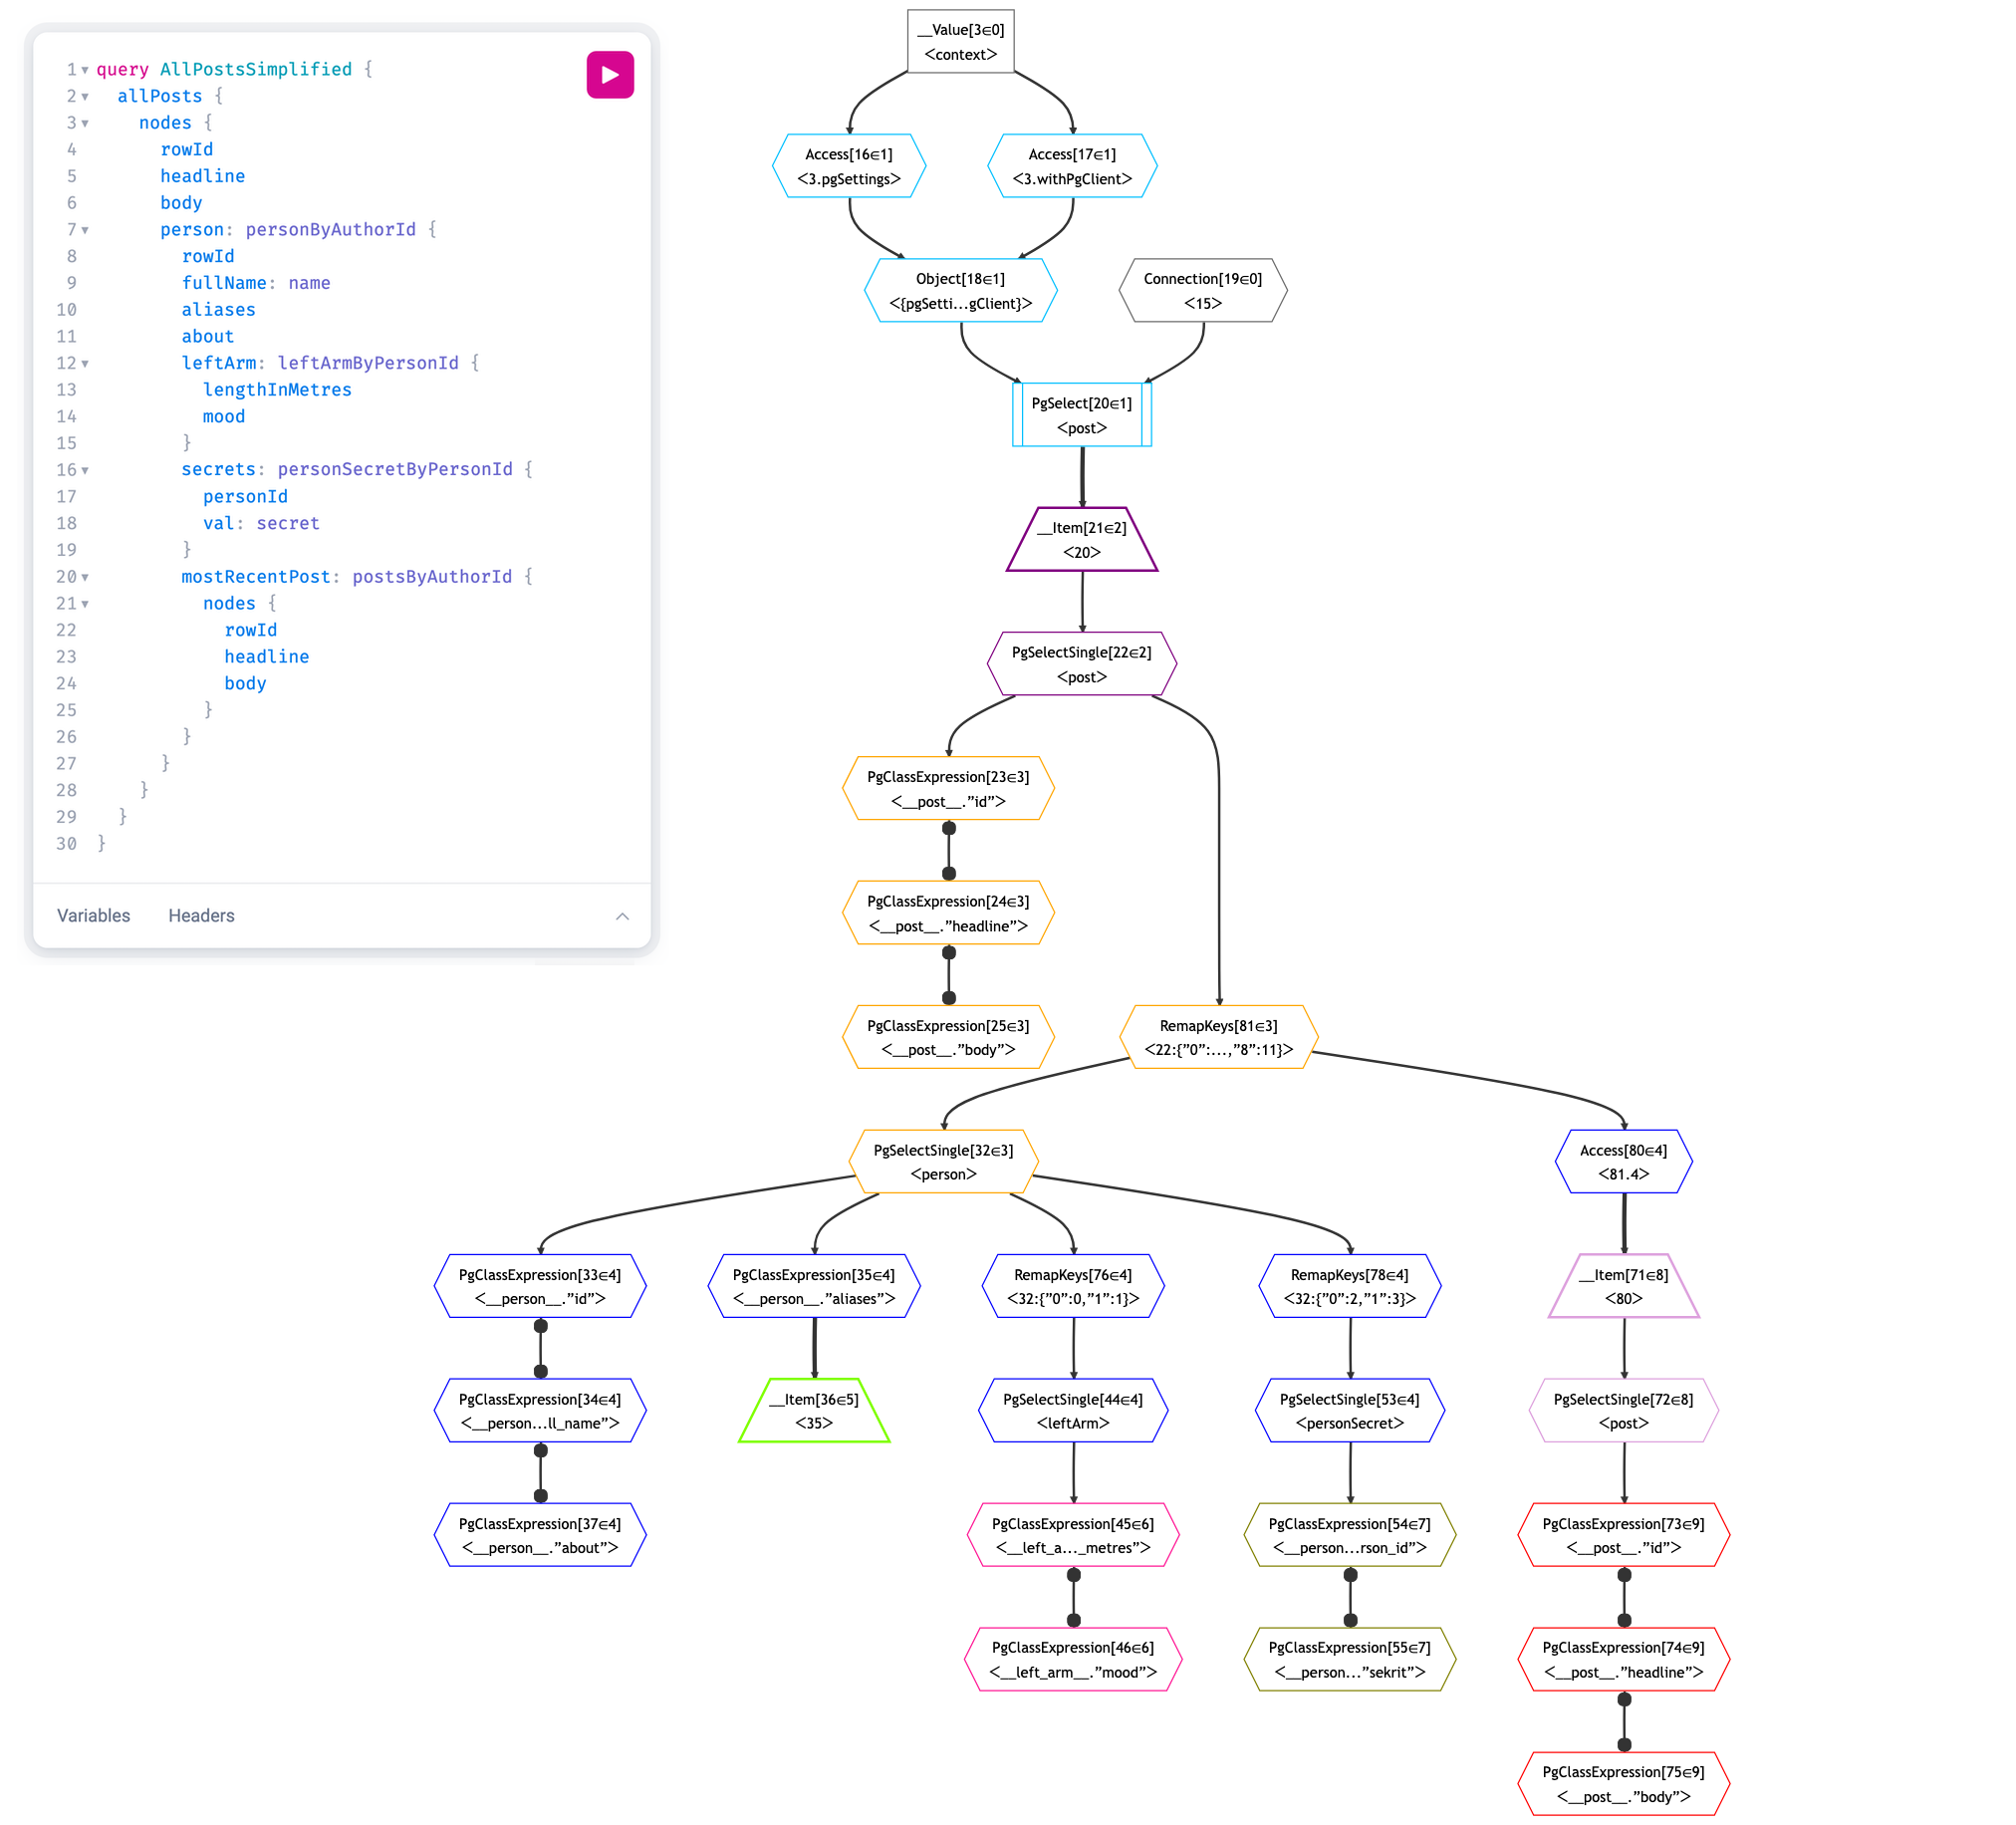2016x1825 pixels.
Task: Select the PgSelectSingle[22∈2] post node
Action: point(1082,664)
